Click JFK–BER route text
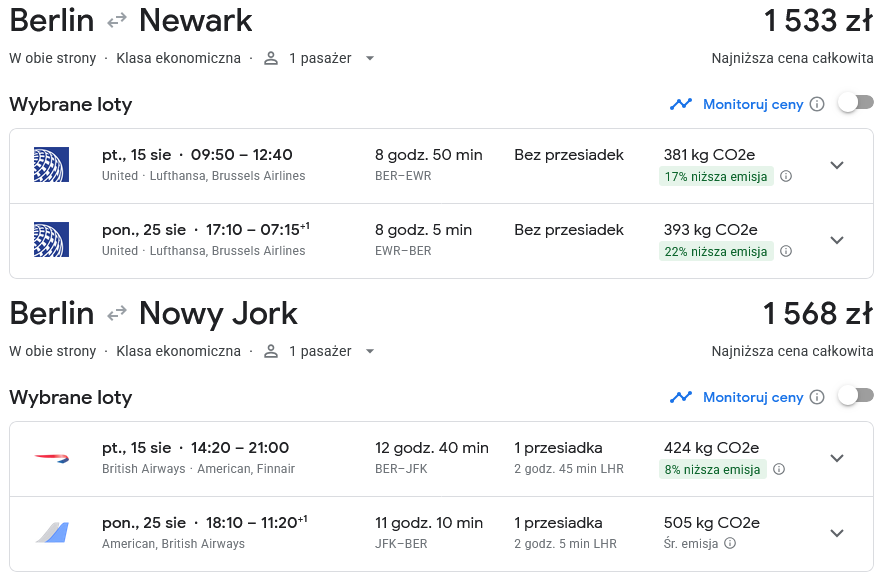The width and height of the screenshot is (884, 581). coord(401,544)
